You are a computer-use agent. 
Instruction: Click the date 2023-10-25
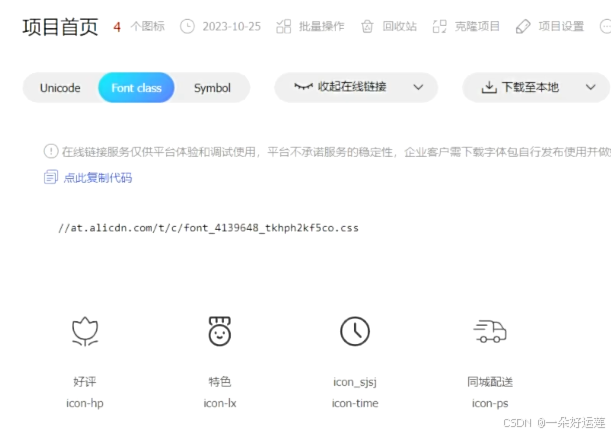tap(231, 26)
